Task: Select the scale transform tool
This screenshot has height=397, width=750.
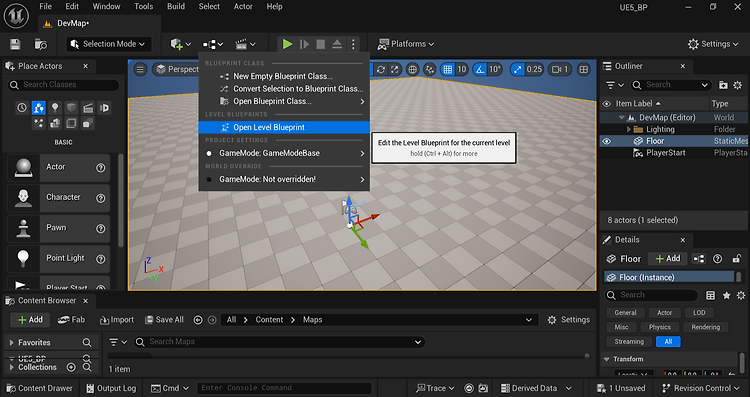Action: click(x=395, y=69)
